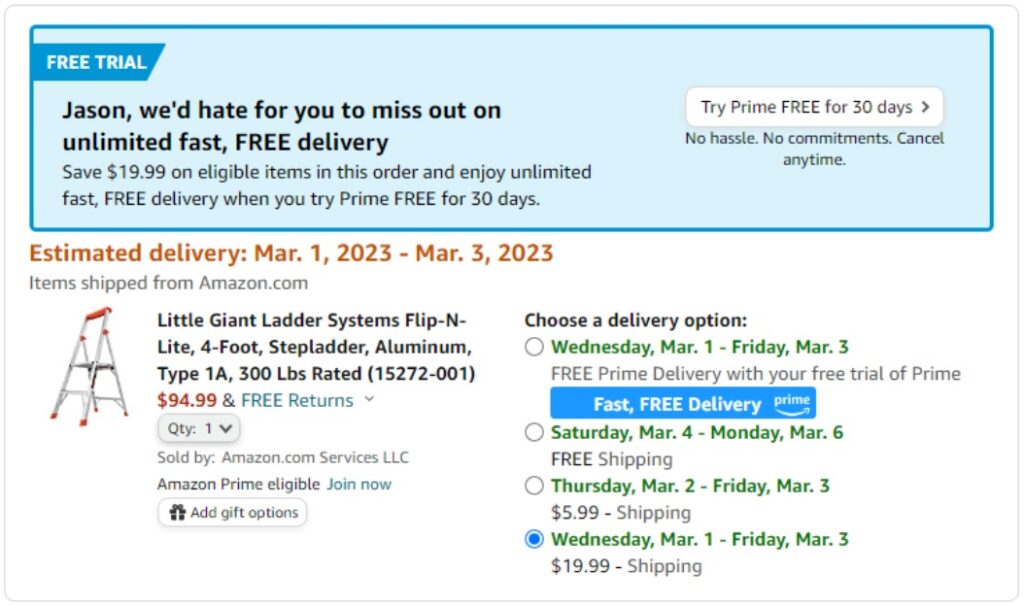Screen dimensions: 1024x605
Task: Click the Prime logo on delivery badge
Action: click(791, 403)
